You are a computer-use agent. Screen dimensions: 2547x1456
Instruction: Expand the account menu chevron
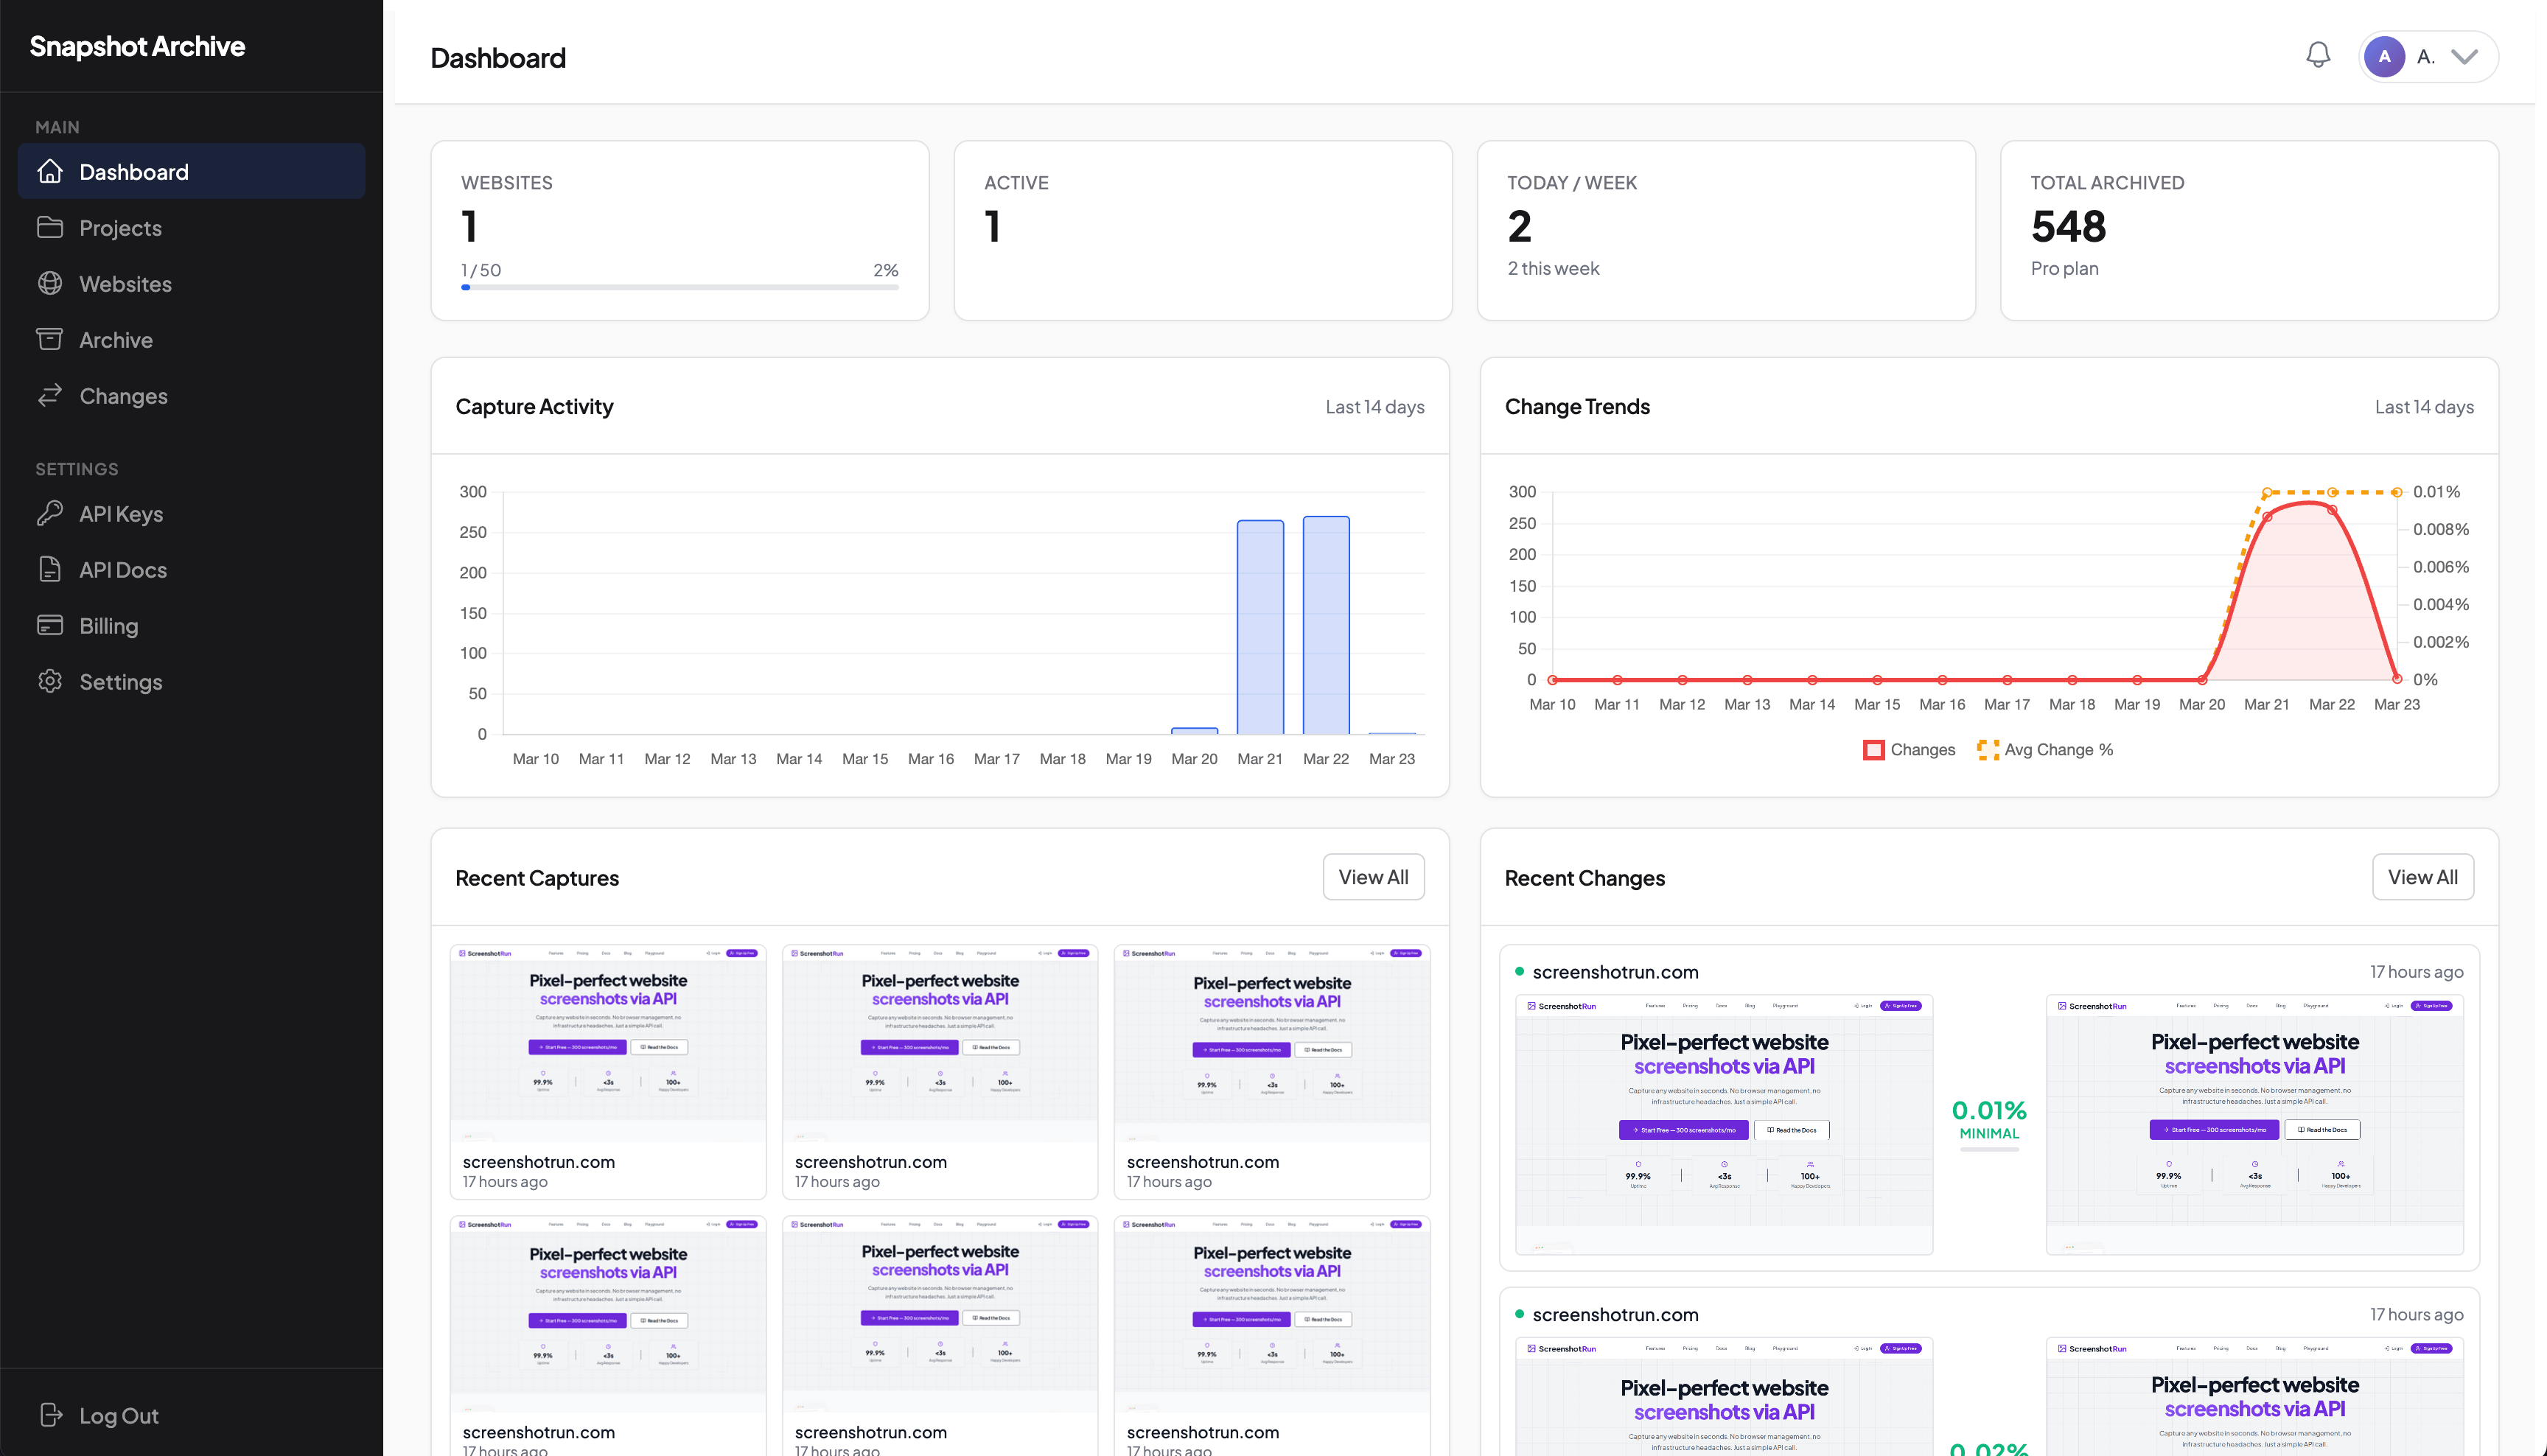(2465, 56)
